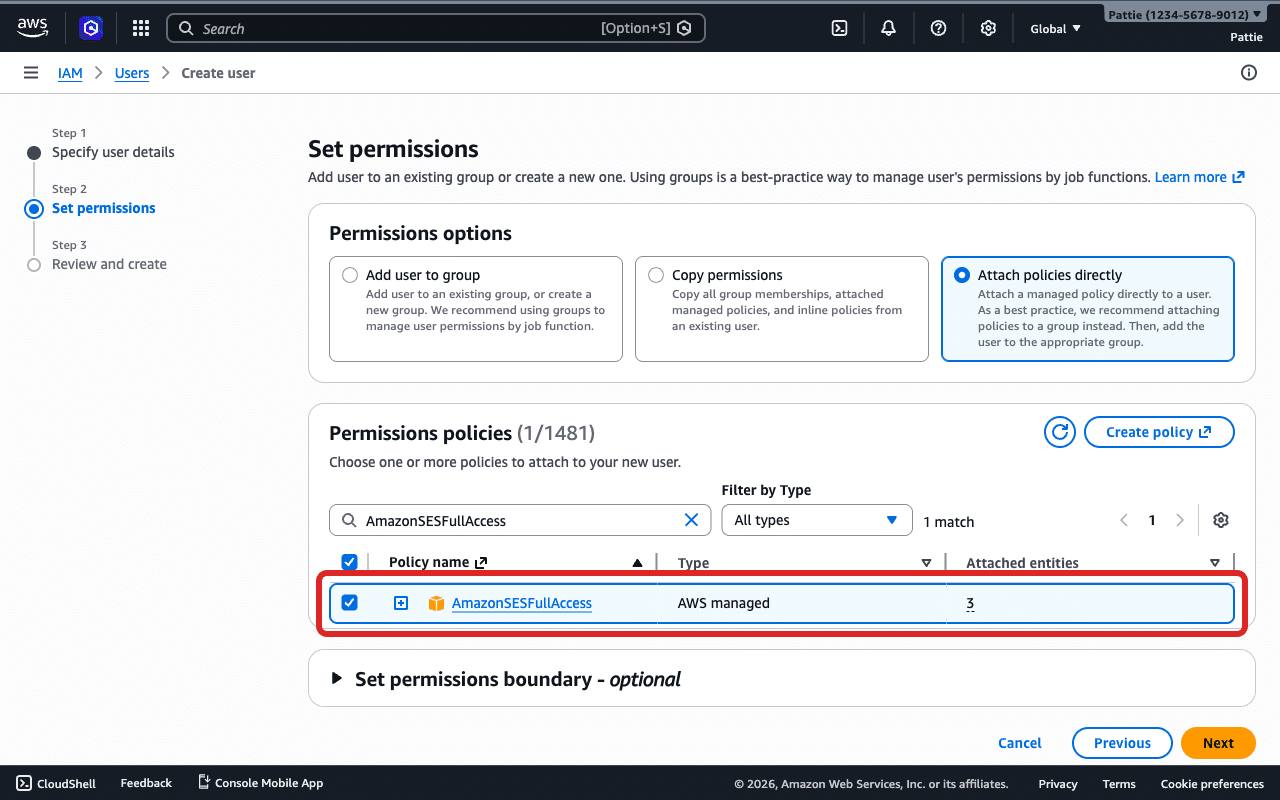Click Create policy button
Image resolution: width=1280 pixels, height=800 pixels.
1159,432
